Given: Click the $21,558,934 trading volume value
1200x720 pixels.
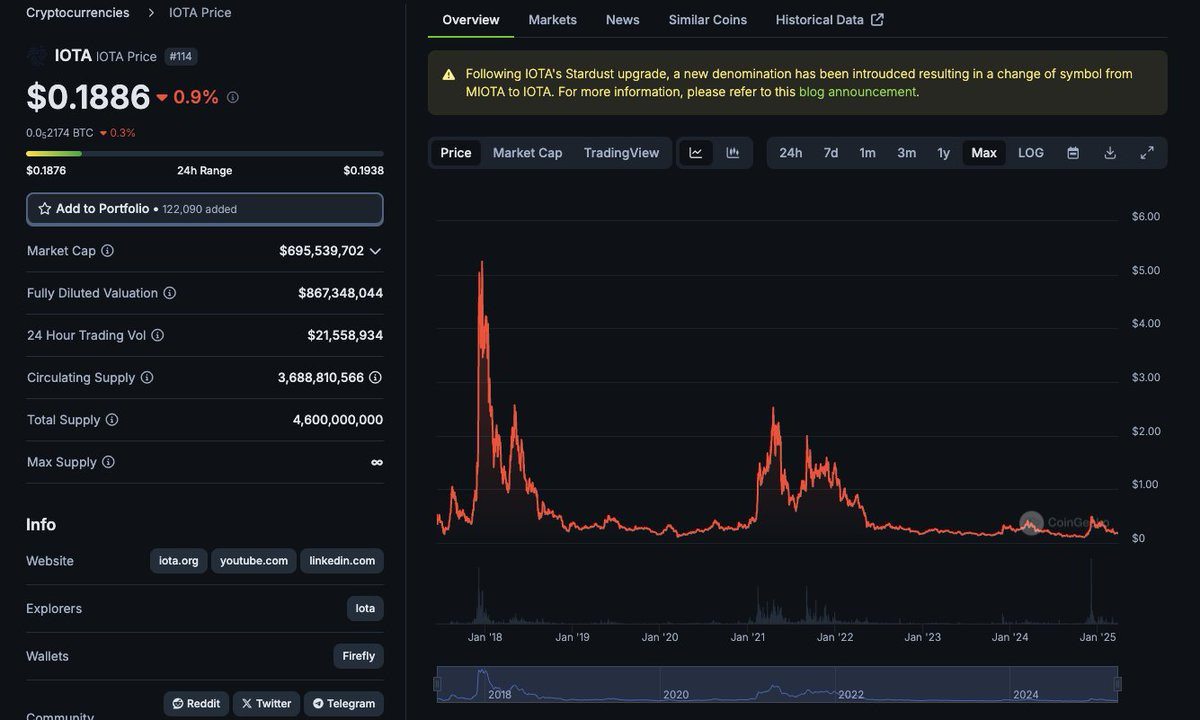Looking at the screenshot, I should 345,335.
